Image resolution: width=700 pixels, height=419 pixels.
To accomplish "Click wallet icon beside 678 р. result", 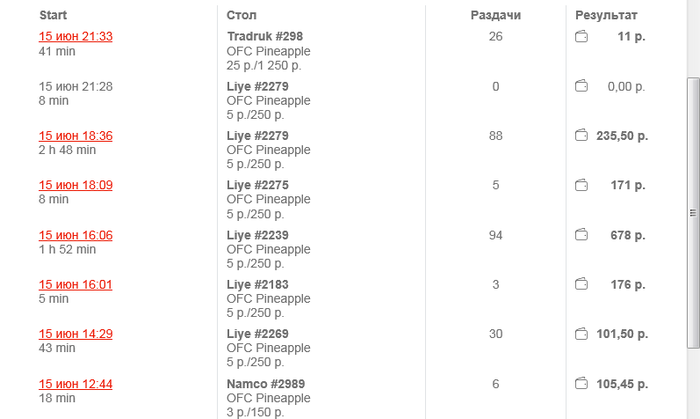I will point(582,235).
